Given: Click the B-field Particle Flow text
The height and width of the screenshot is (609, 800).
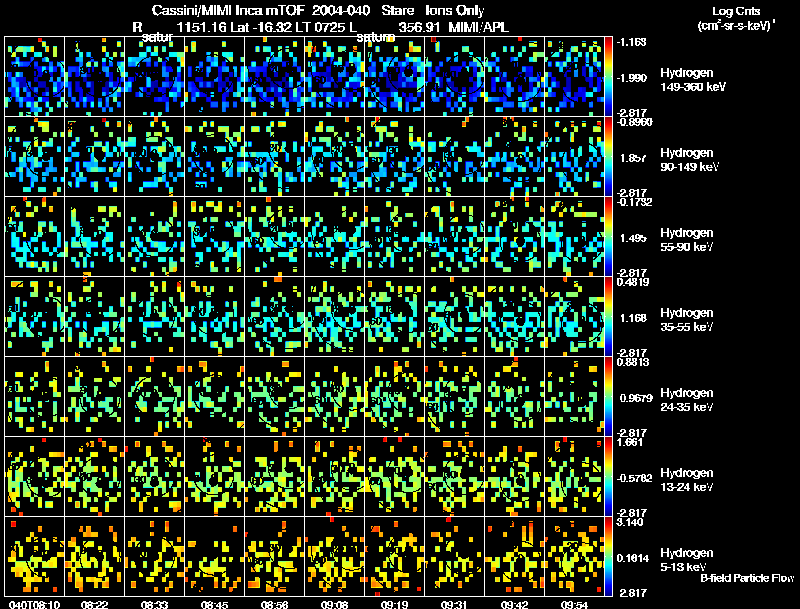Looking at the screenshot, I should click(x=747, y=578).
